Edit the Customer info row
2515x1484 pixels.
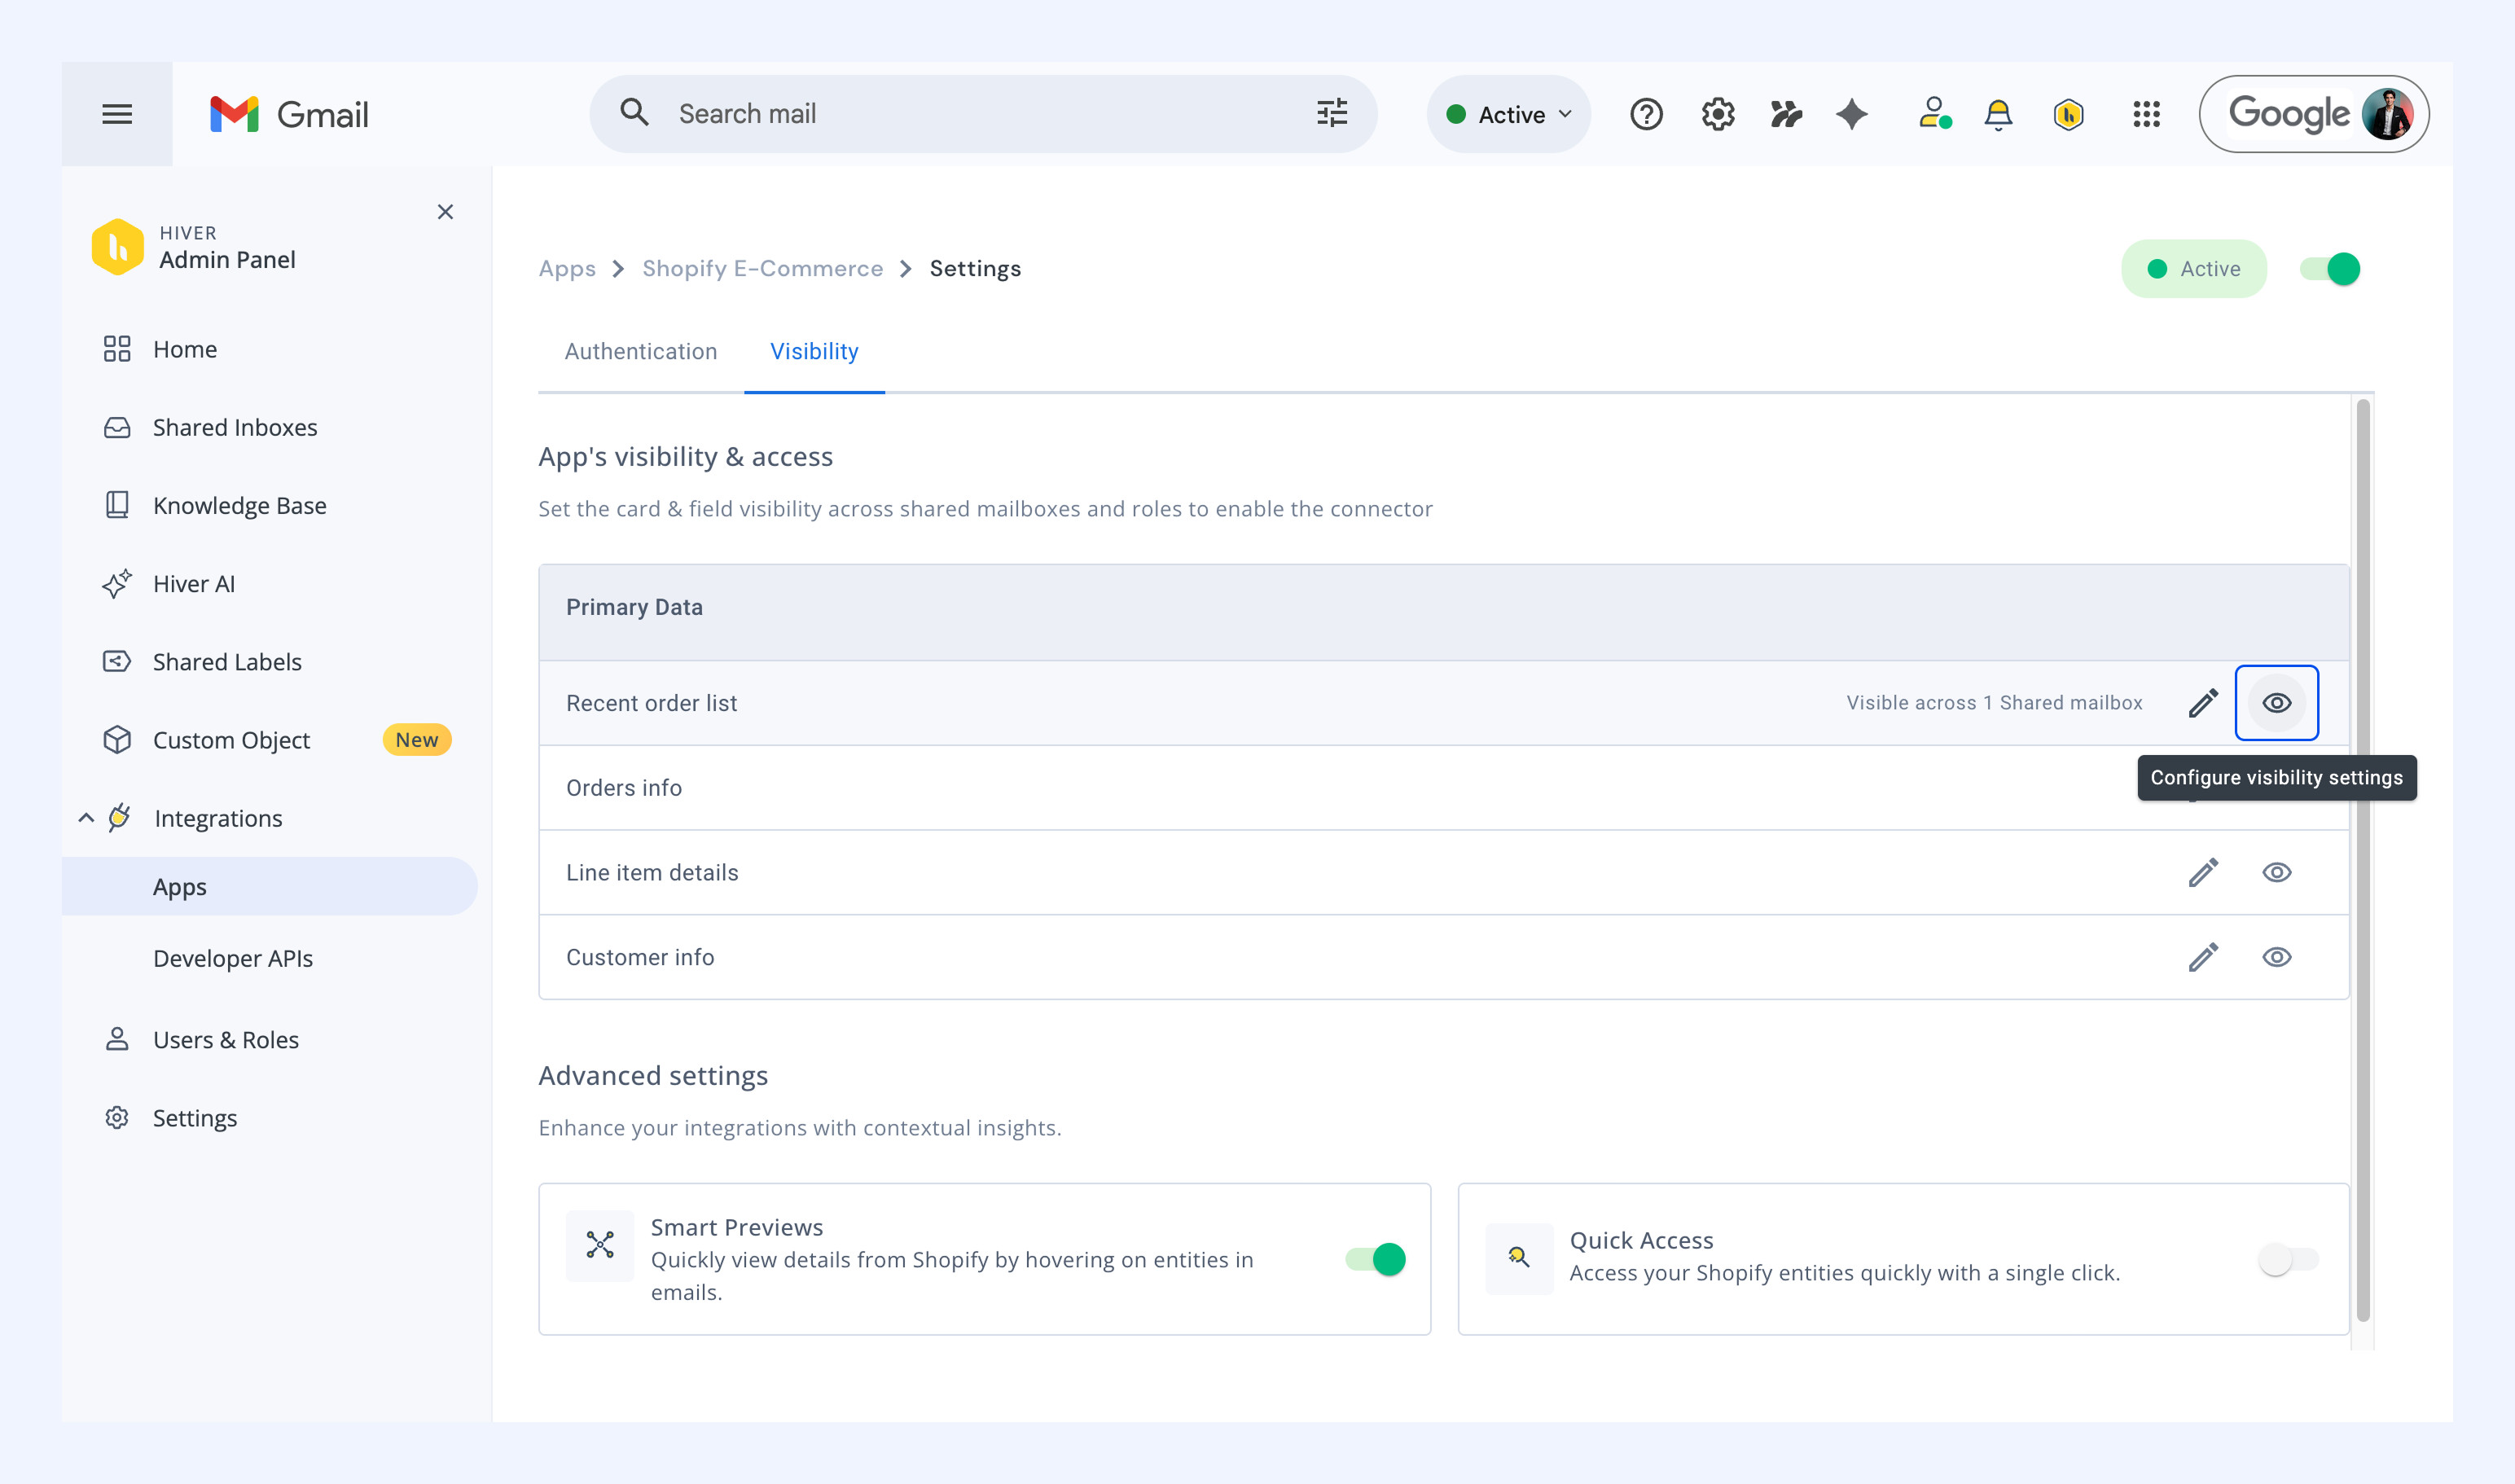tap(2203, 958)
